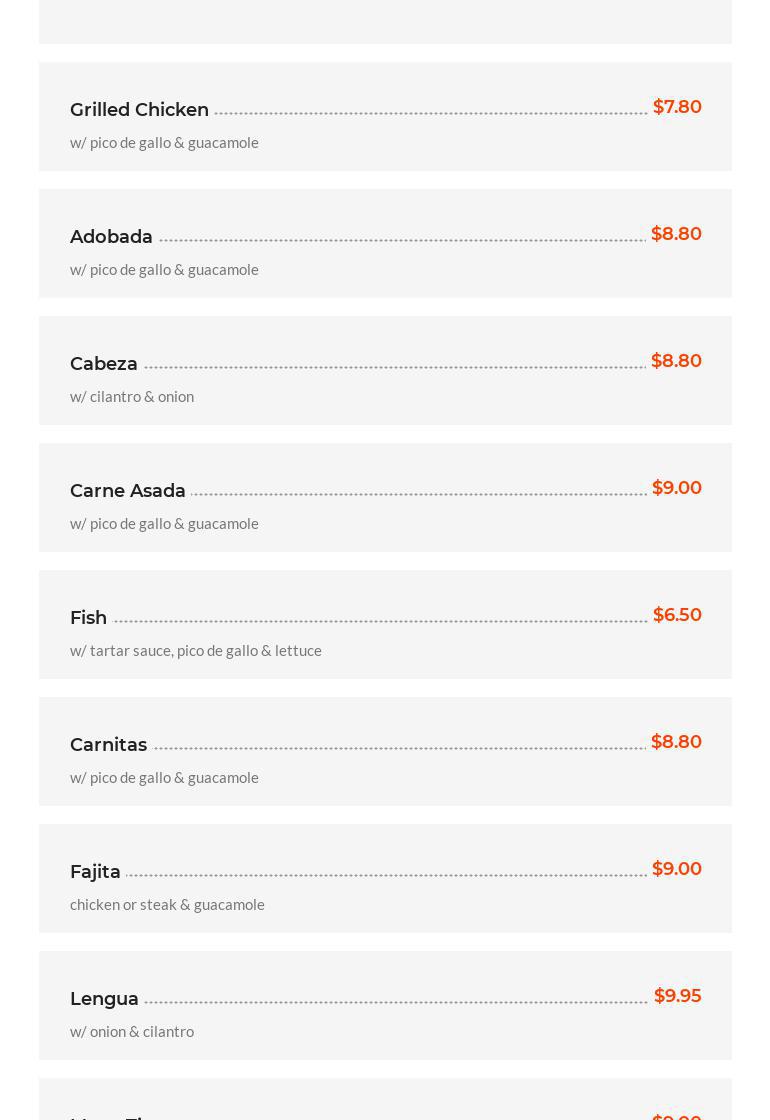Select the Lengua menu item name
This screenshot has width=770, height=1120.
coord(104,999)
